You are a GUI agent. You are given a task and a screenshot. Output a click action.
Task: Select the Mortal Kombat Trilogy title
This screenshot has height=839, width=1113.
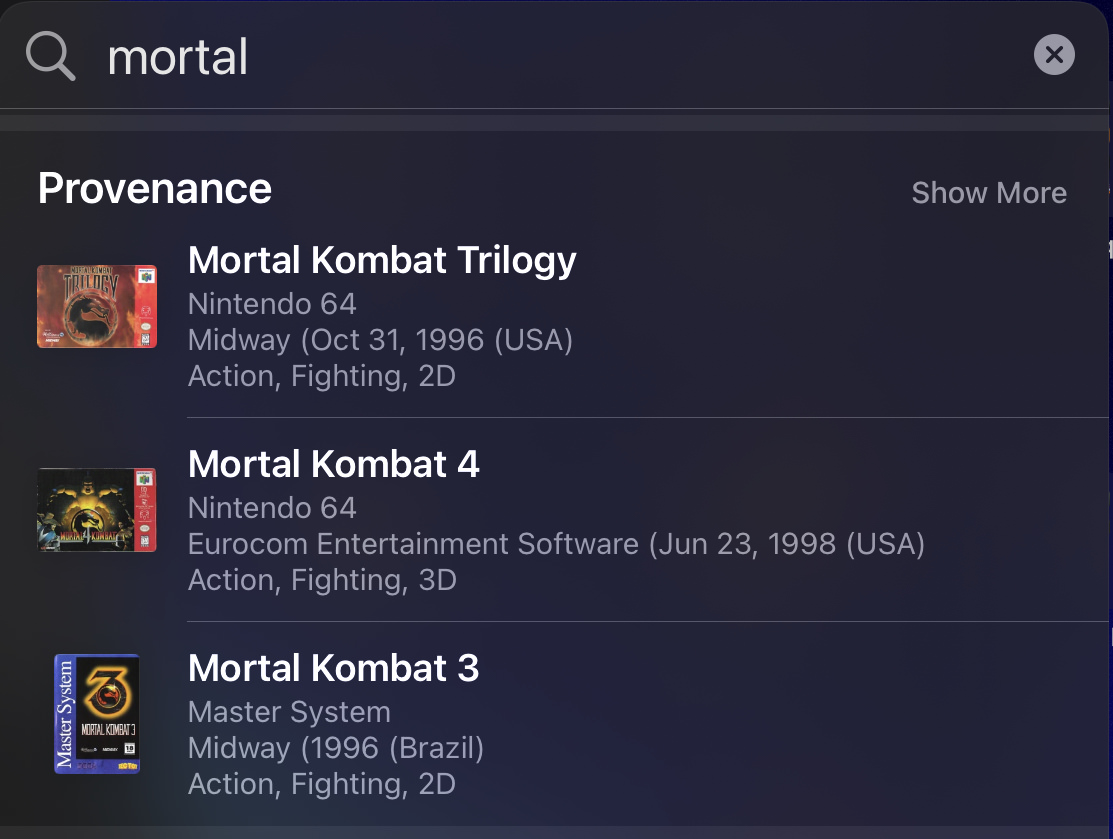pos(382,261)
